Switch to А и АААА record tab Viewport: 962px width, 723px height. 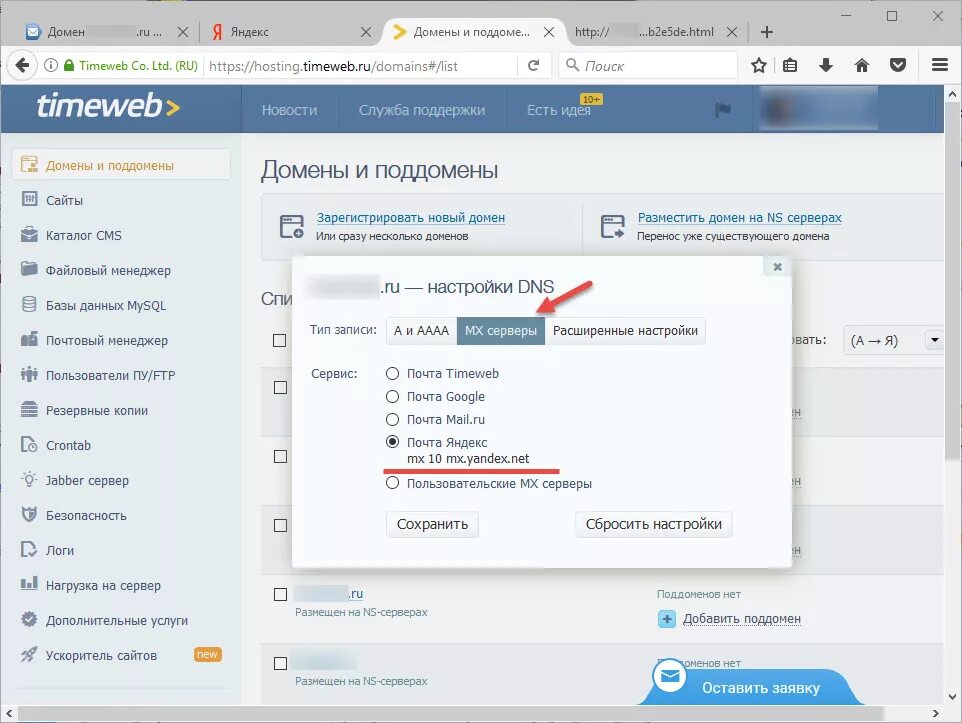pyautogui.click(x=421, y=331)
